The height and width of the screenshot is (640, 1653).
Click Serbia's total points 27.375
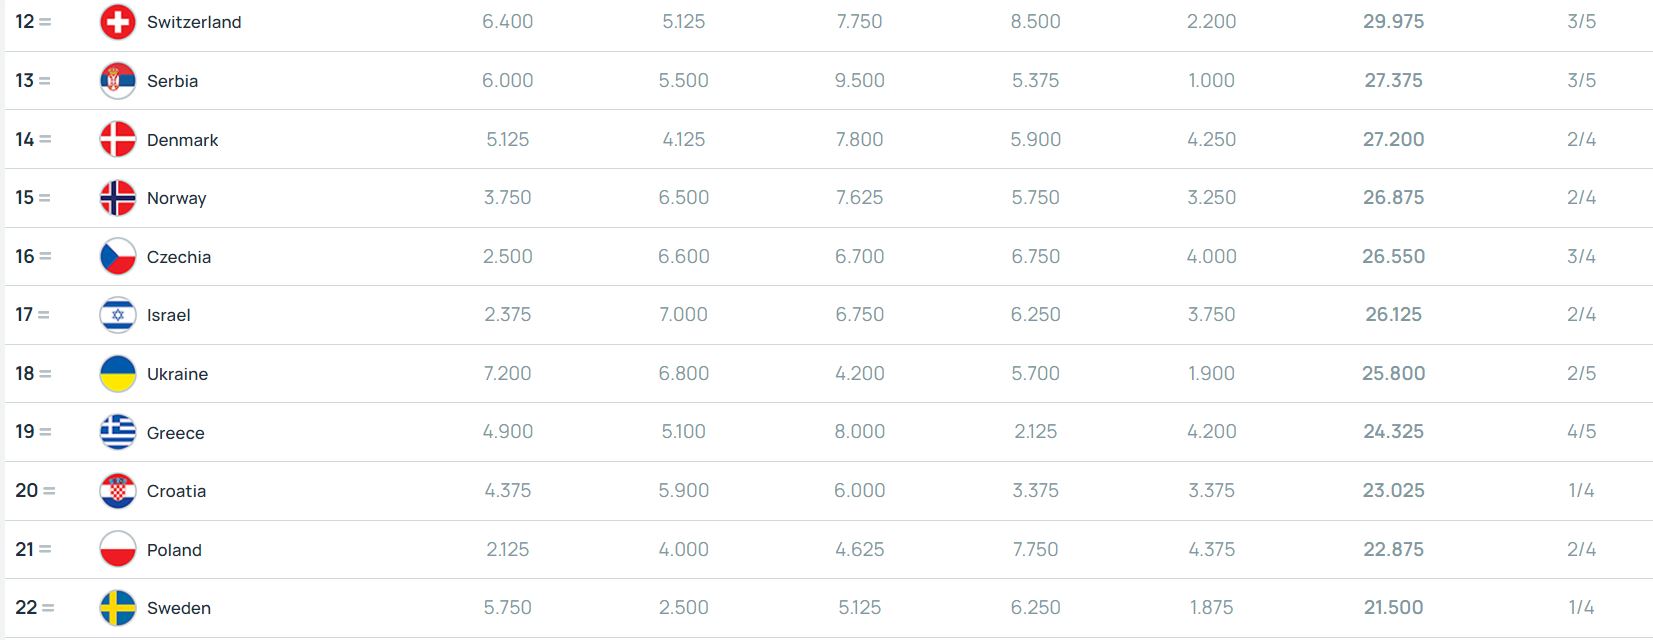1393,81
